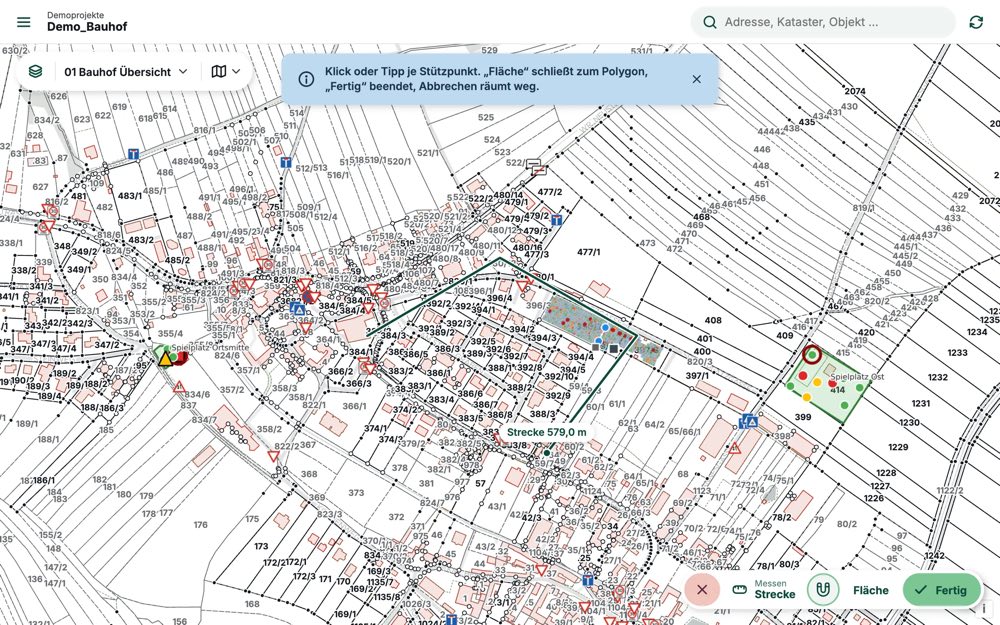Click the blue pedestrian sign near parcel 3682
This screenshot has height=625, width=1000.
(298, 309)
